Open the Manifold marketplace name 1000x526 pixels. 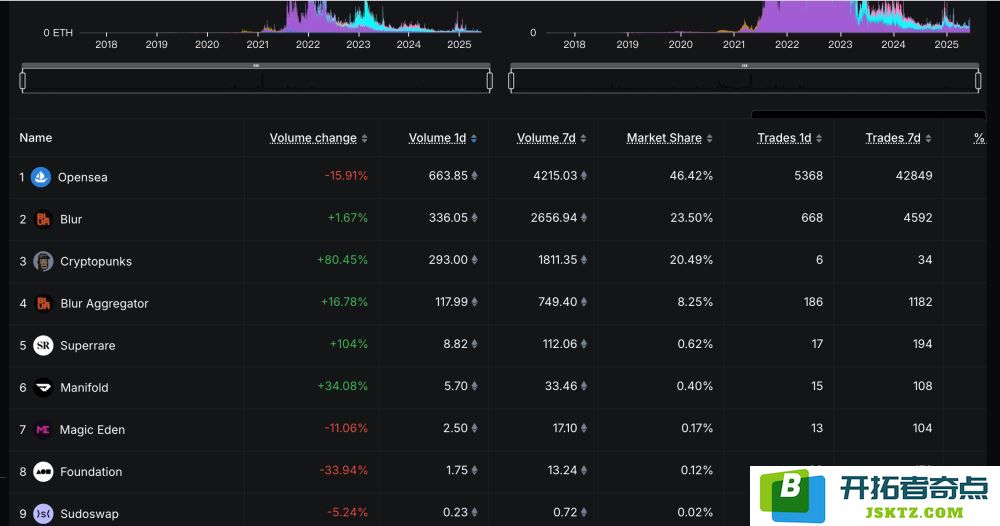(x=84, y=388)
